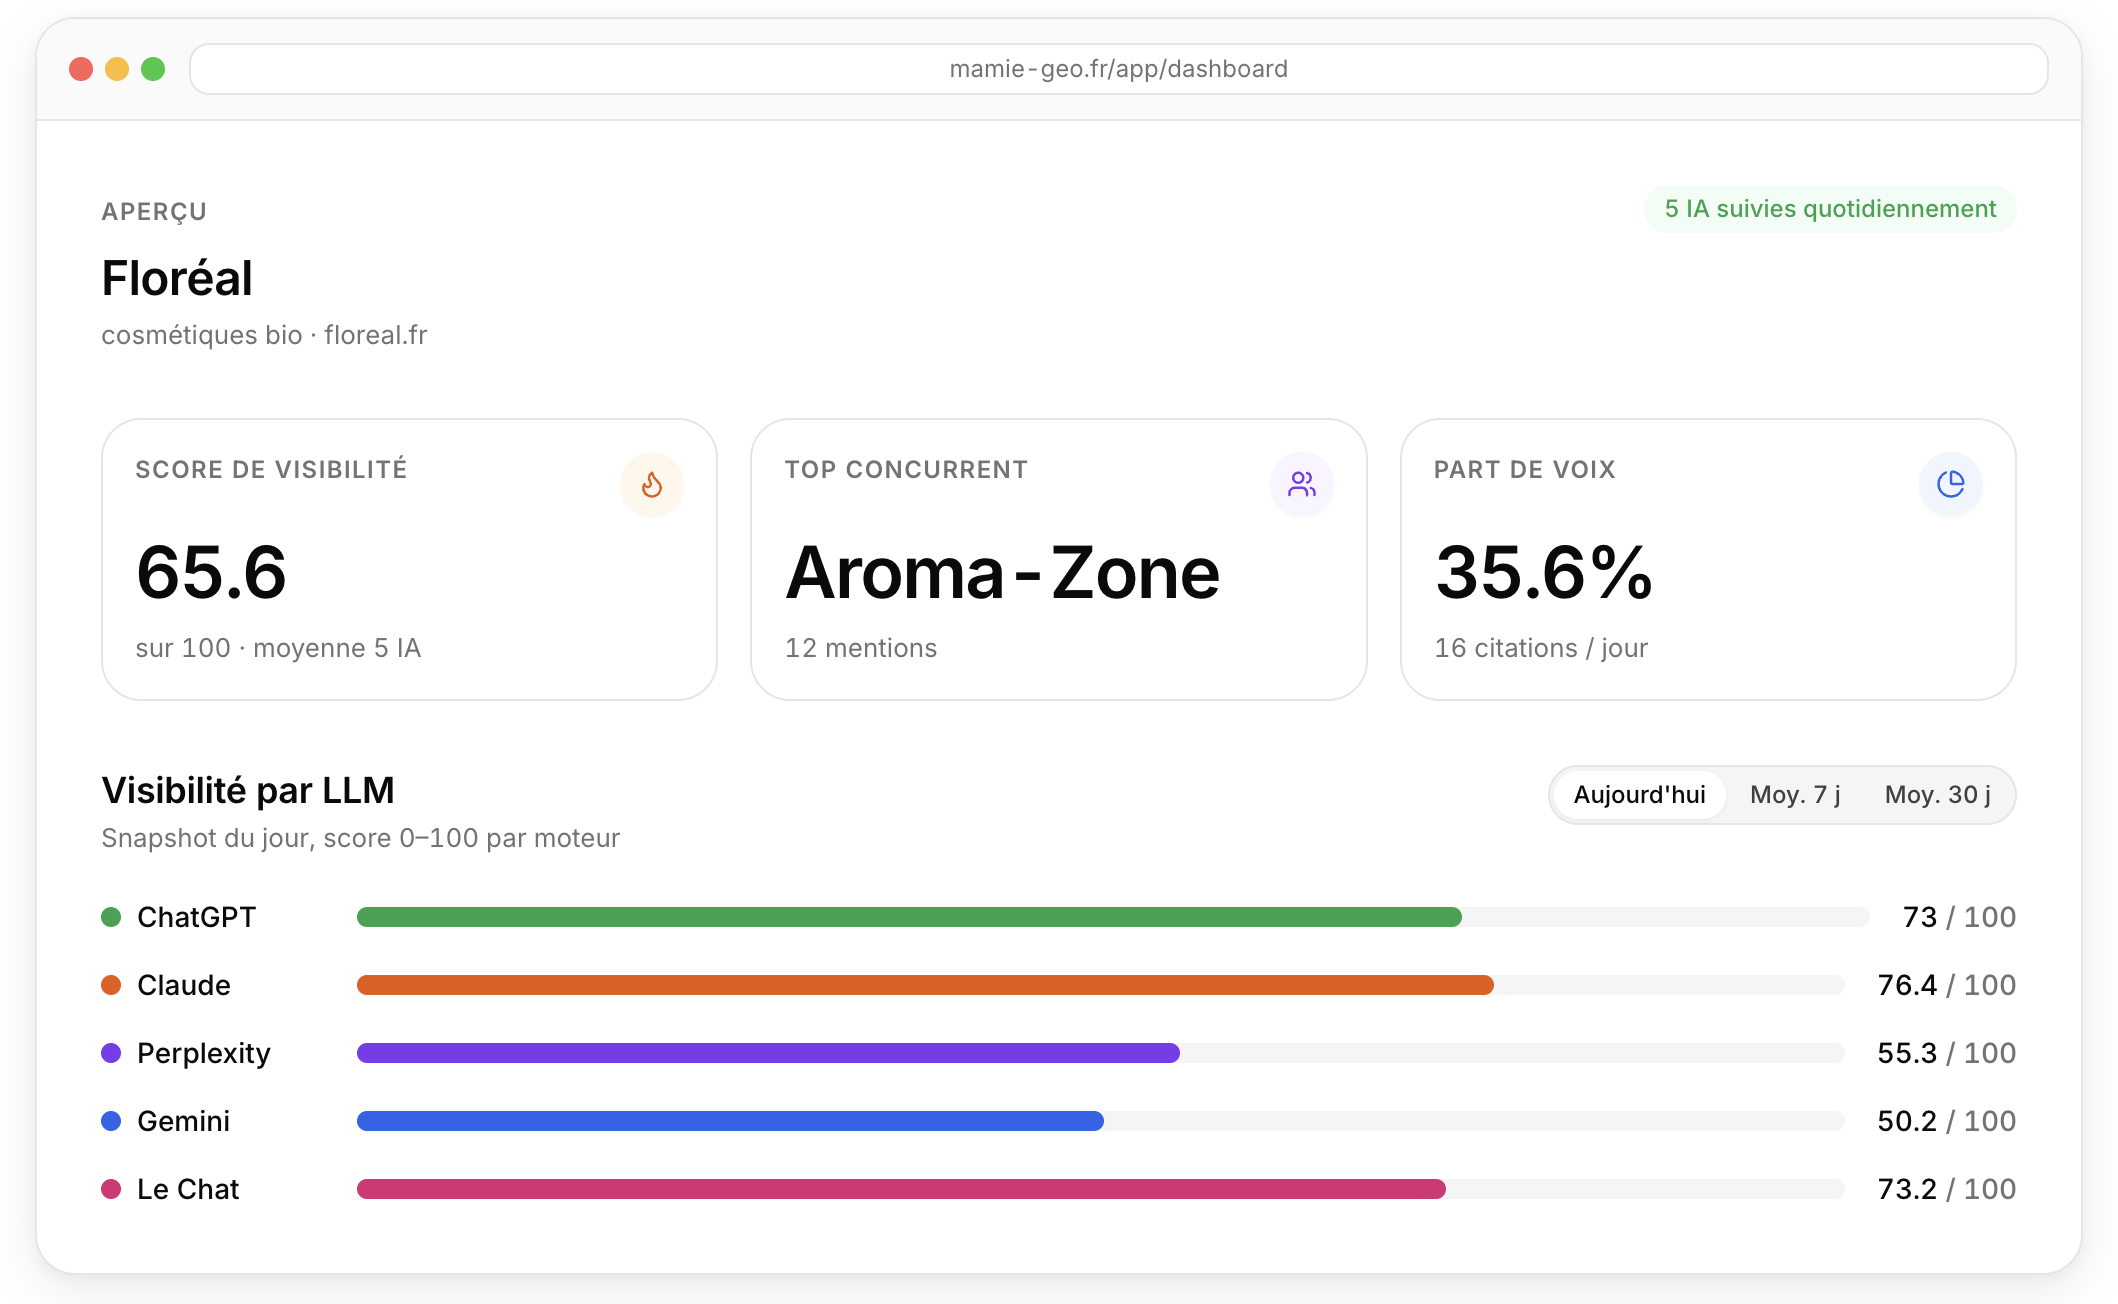Screen dimensions: 2118x1304
Task: Click the pie chart icon in Part de voix card
Action: 1951,485
